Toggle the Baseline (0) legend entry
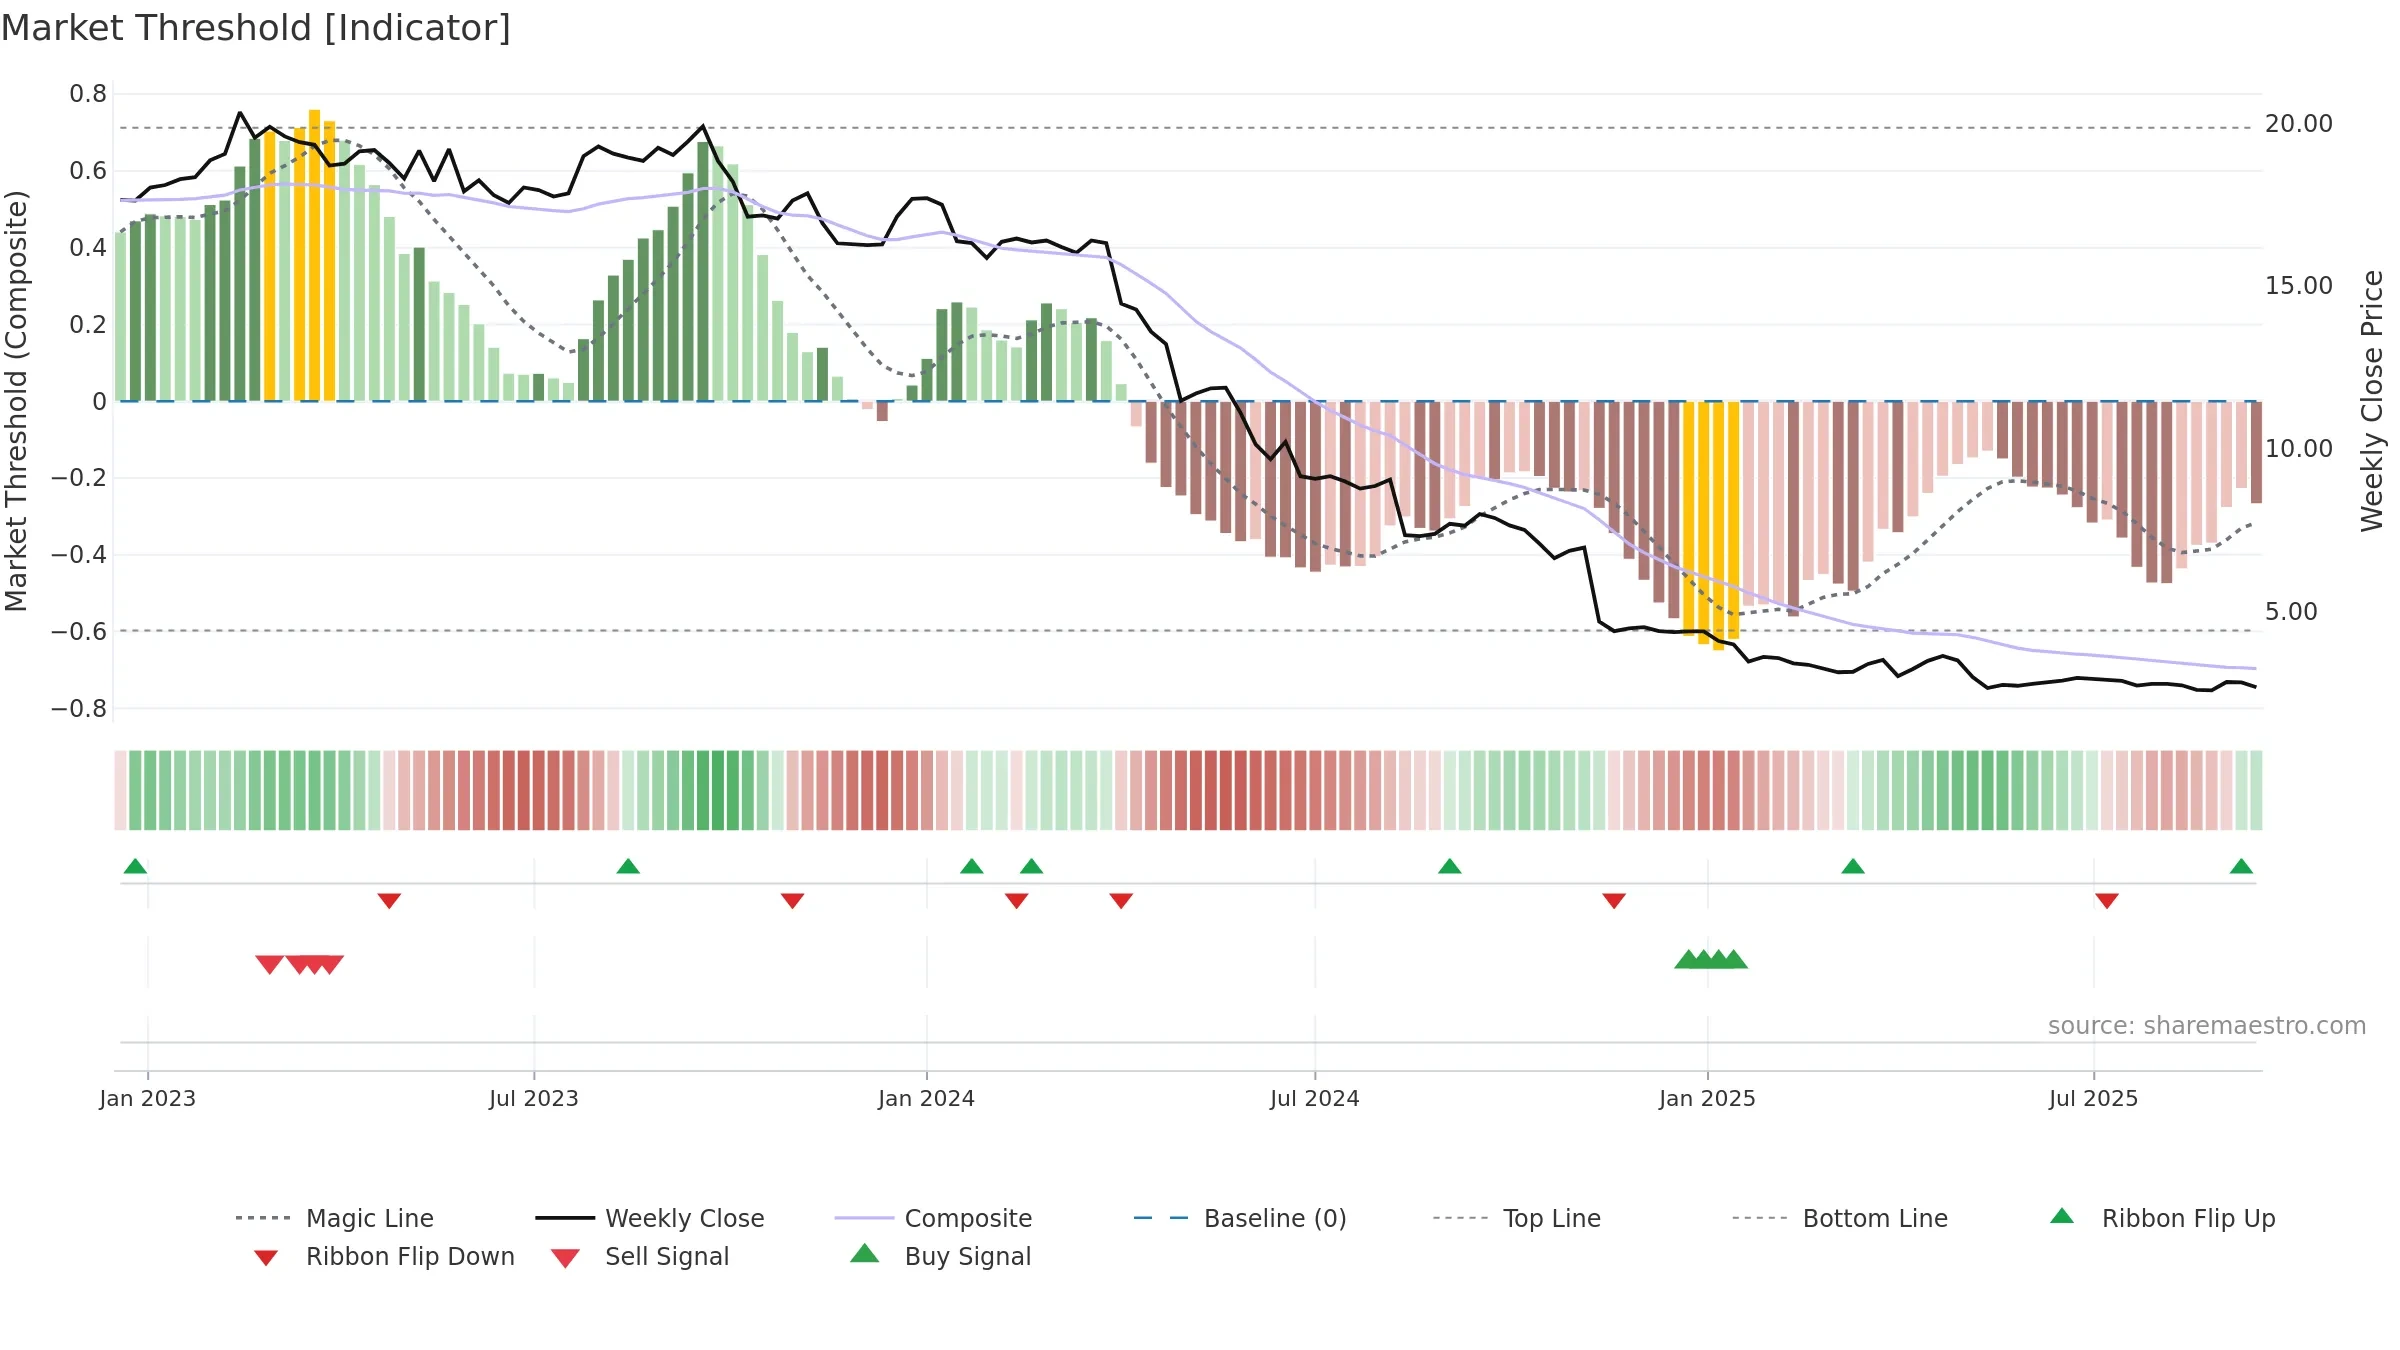 [x=1240, y=1218]
